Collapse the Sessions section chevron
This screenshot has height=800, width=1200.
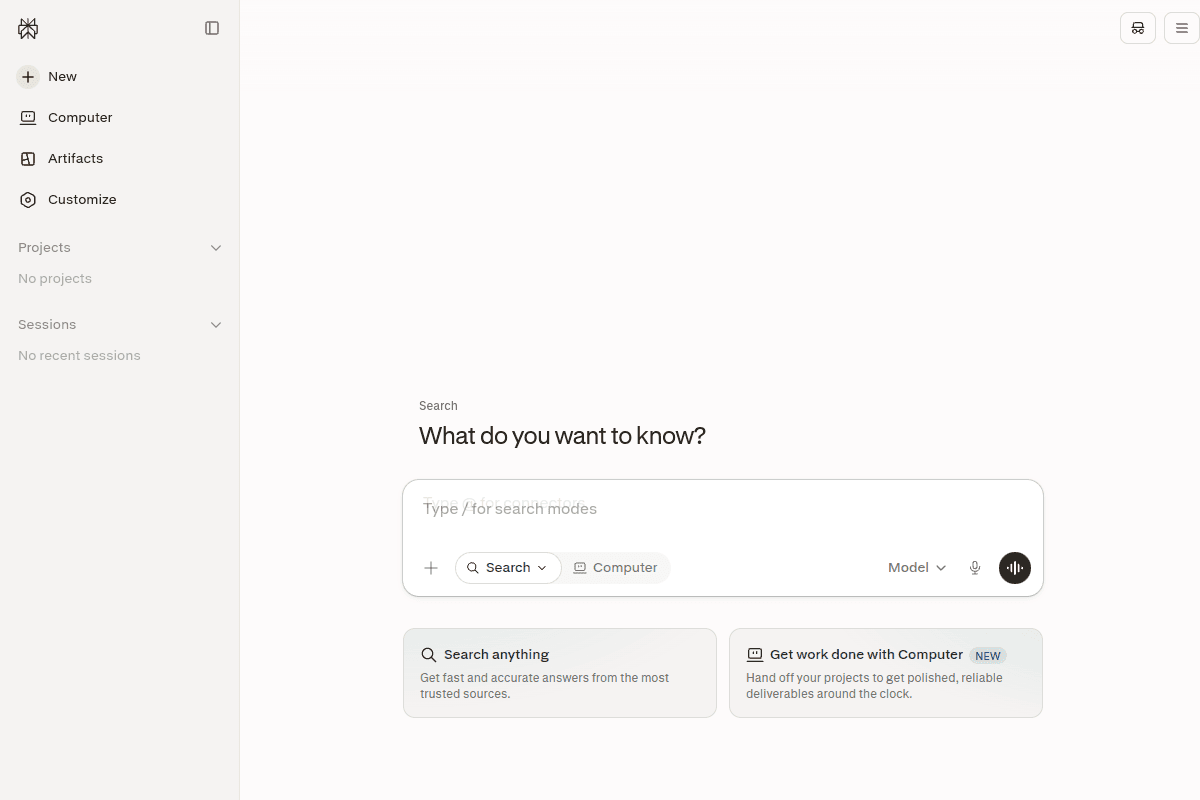coord(216,325)
